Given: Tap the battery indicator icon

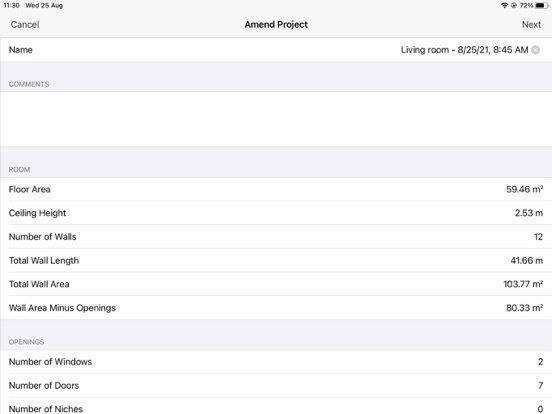Looking at the screenshot, I should point(541,5).
